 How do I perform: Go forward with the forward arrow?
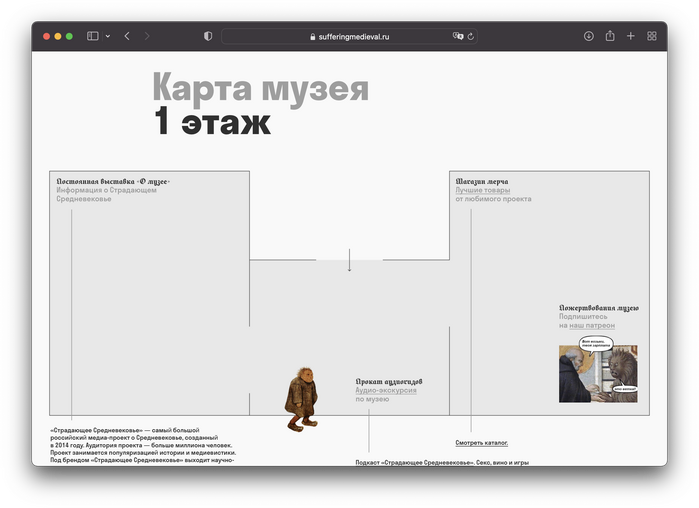[147, 36]
